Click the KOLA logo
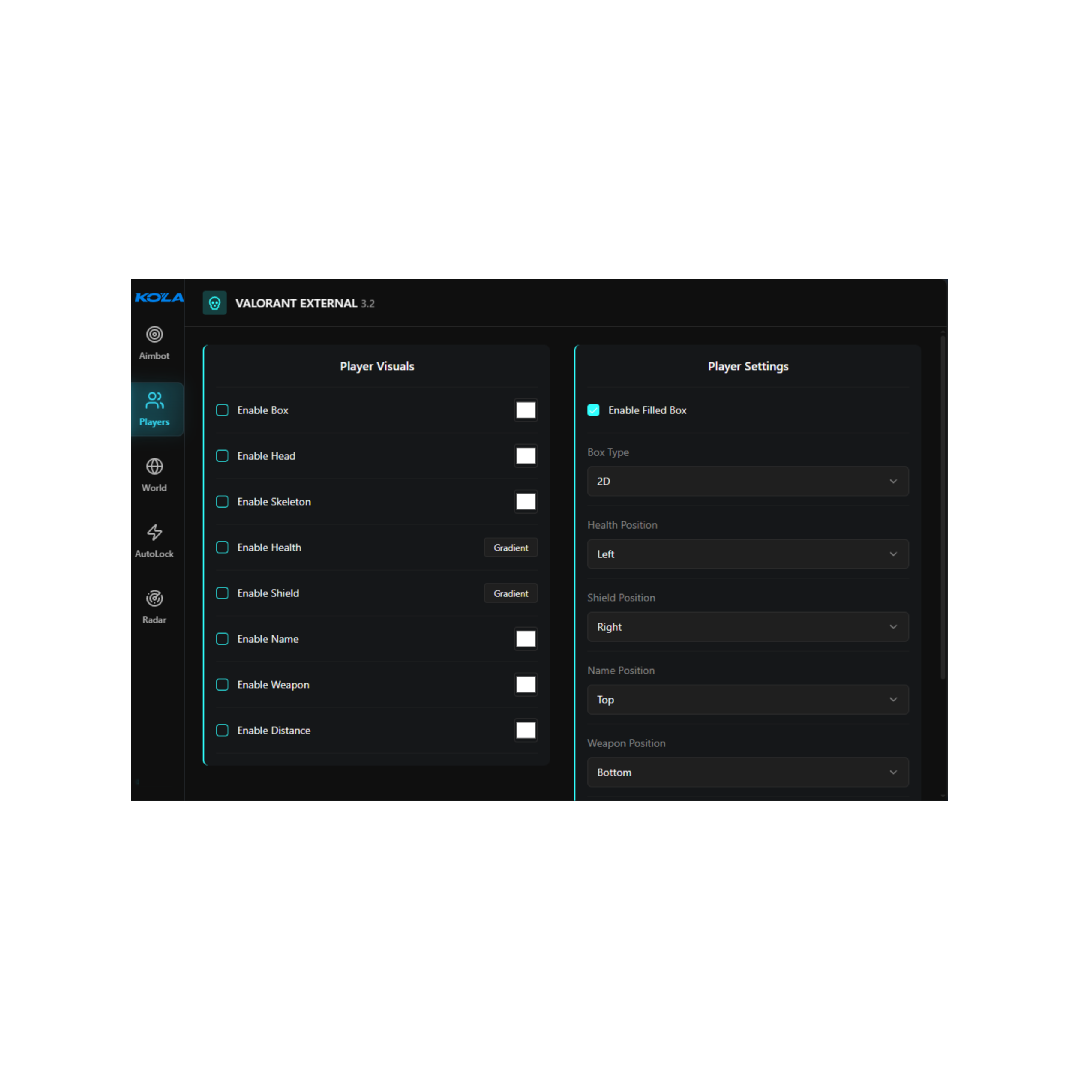The width and height of the screenshot is (1080, 1080). (158, 297)
